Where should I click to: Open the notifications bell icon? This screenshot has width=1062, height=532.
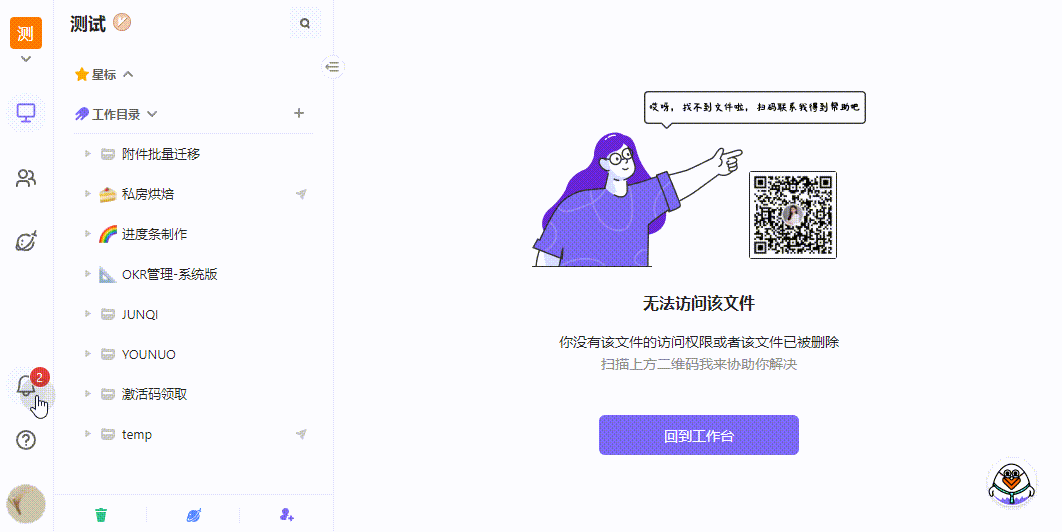pos(26,386)
